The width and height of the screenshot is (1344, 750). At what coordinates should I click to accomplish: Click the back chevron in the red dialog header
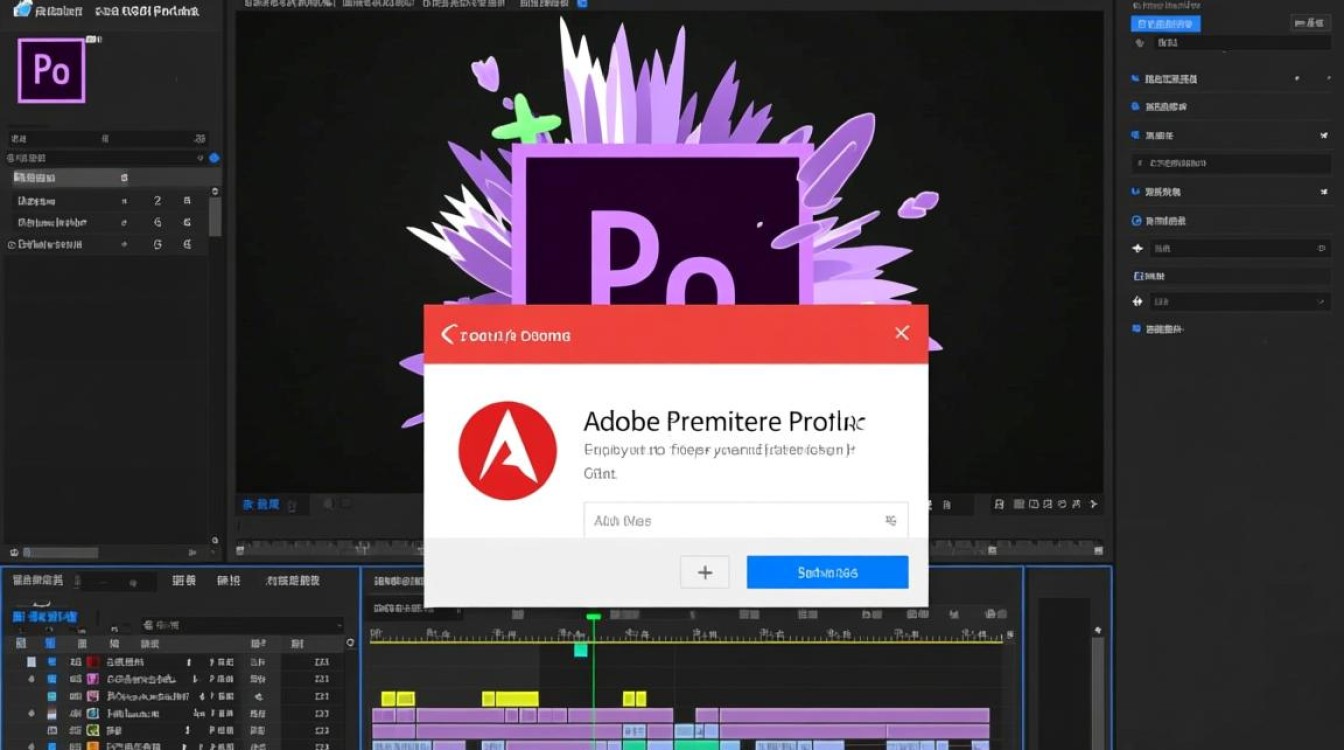(x=448, y=334)
